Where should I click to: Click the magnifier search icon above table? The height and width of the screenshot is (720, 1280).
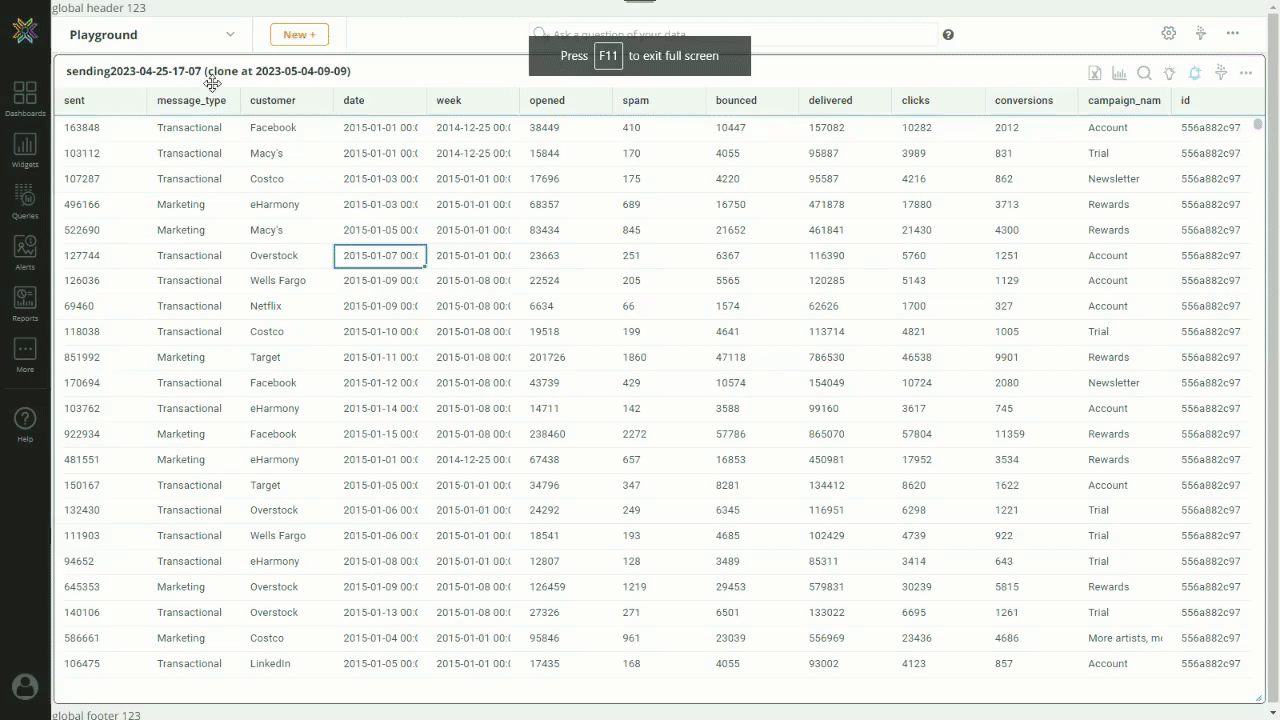click(x=1144, y=73)
